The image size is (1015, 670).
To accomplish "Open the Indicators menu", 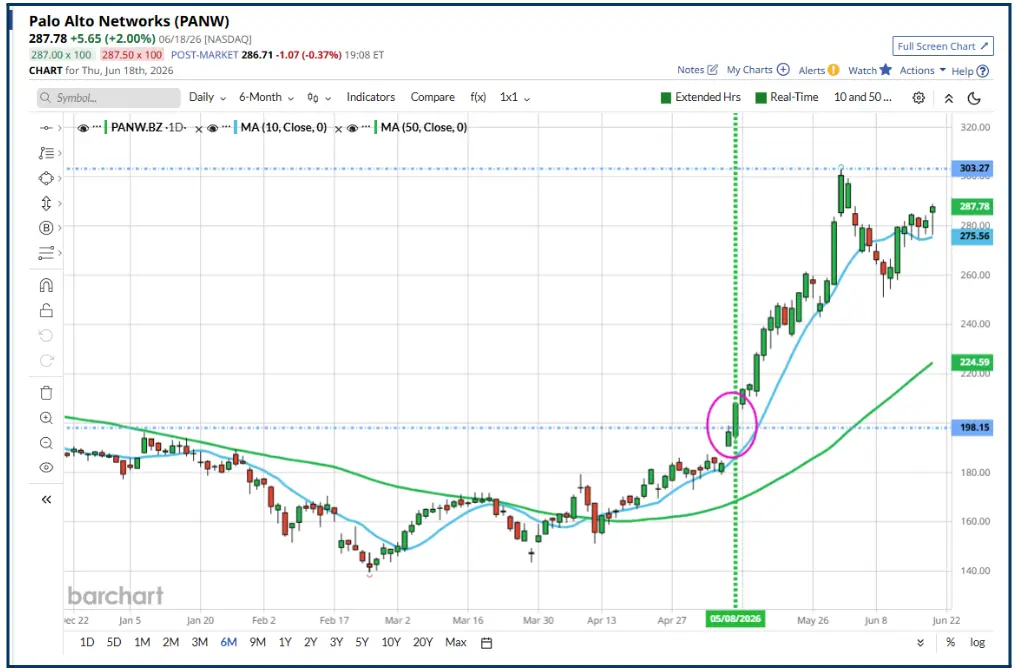I will pyautogui.click(x=370, y=97).
